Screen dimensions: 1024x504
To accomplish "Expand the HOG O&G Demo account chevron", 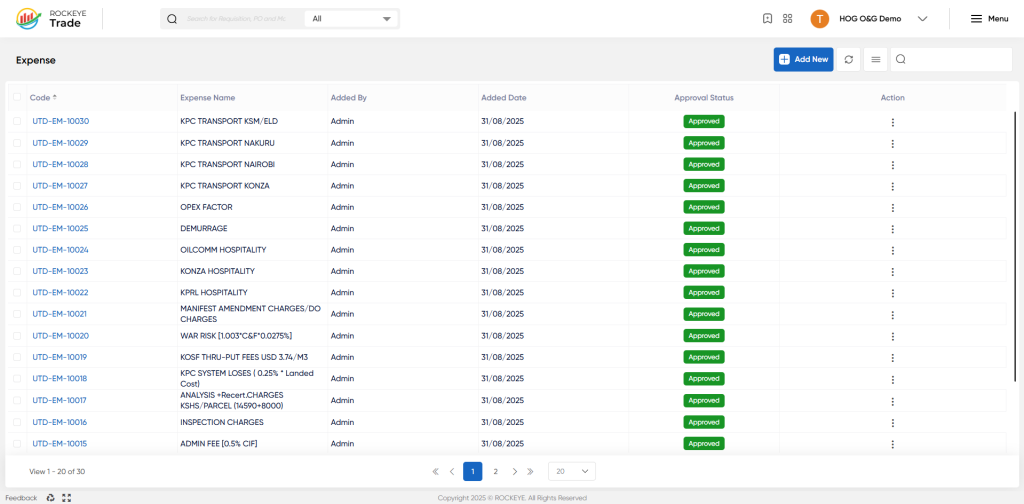I will pyautogui.click(x=922, y=19).
